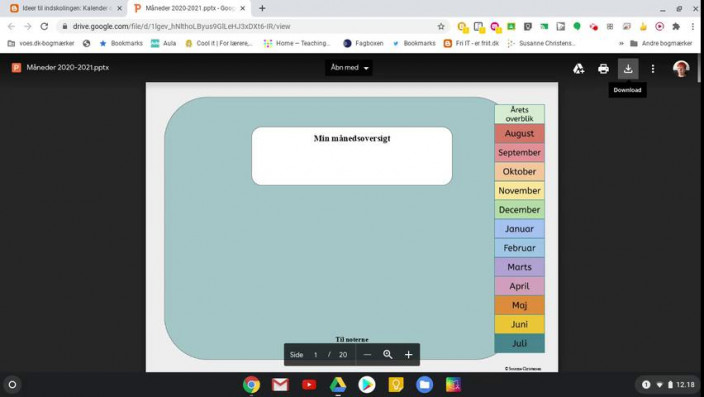704x397 pixels.
Task: Open Google account profile avatar
Action: [x=681, y=69]
